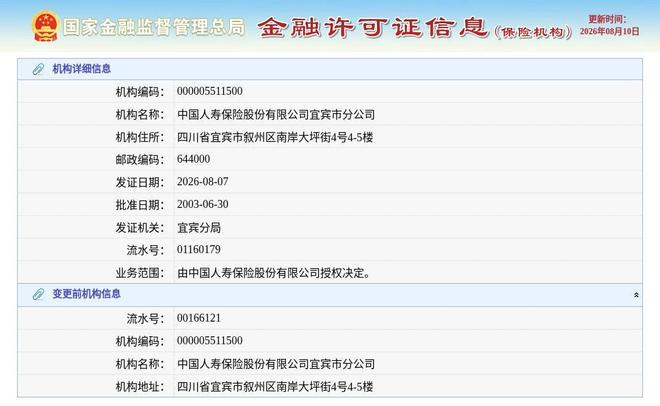Select issuing authority 宜宾分局
This screenshot has width=660, height=406.
pos(199,228)
